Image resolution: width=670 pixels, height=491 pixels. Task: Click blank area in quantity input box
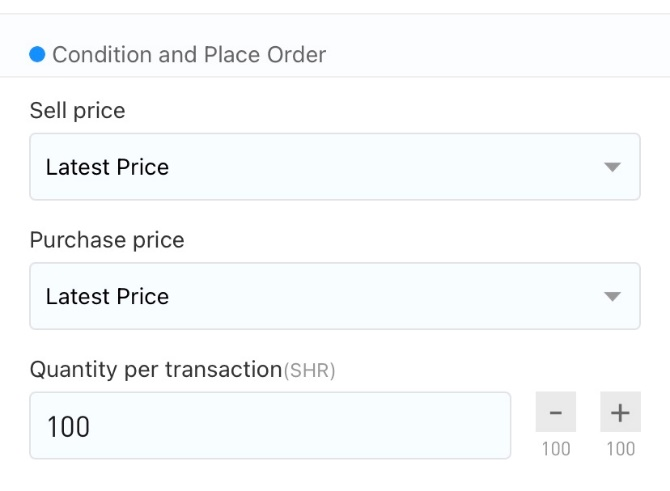coord(299,426)
